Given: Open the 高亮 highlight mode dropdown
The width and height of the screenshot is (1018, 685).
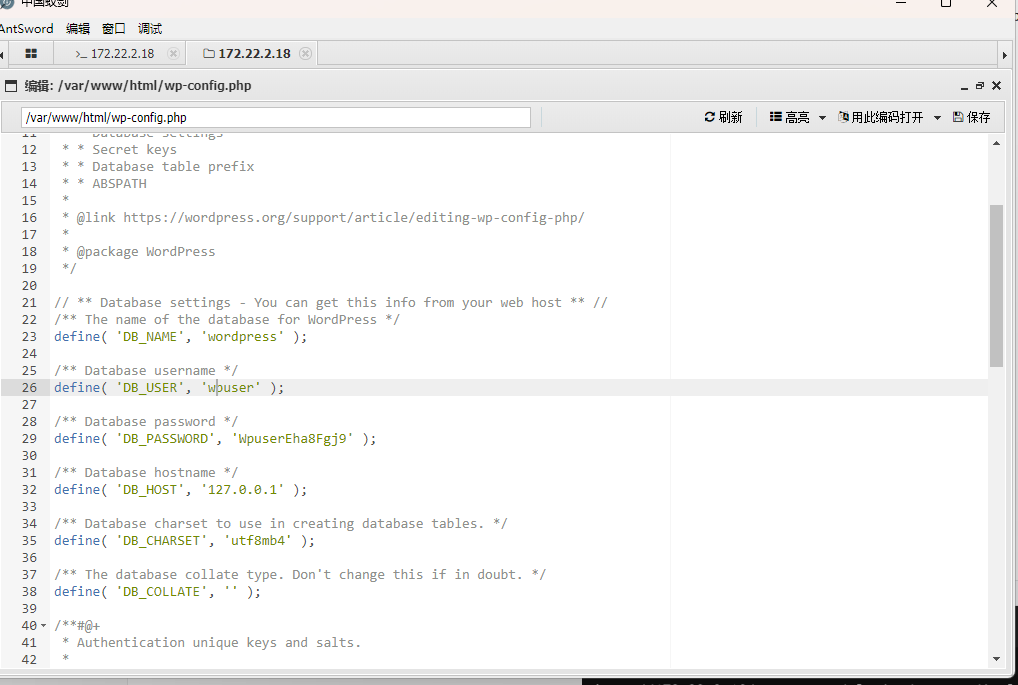Looking at the screenshot, I should (797, 117).
